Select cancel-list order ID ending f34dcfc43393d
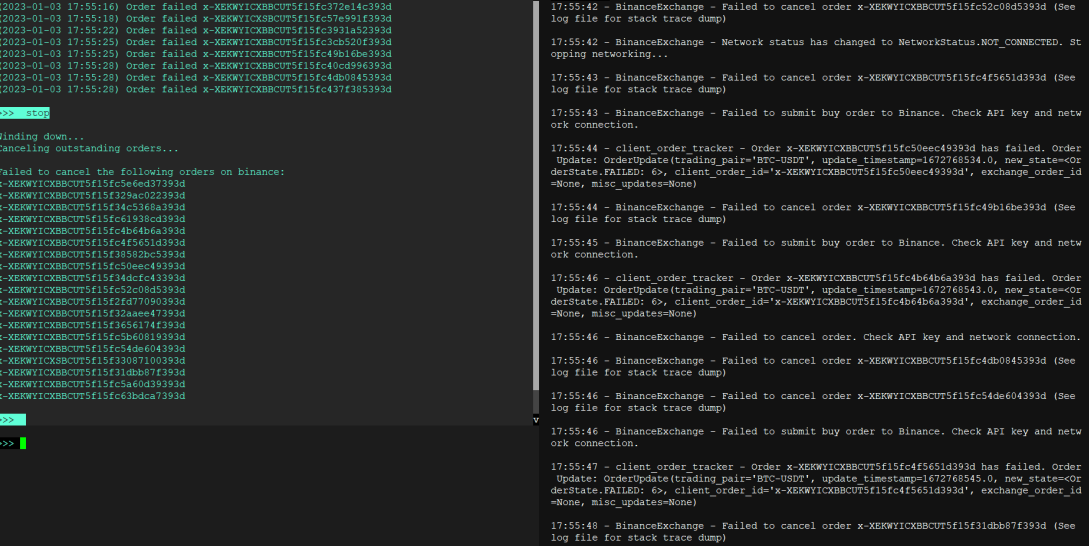The image size is (1089, 546). click(92, 279)
